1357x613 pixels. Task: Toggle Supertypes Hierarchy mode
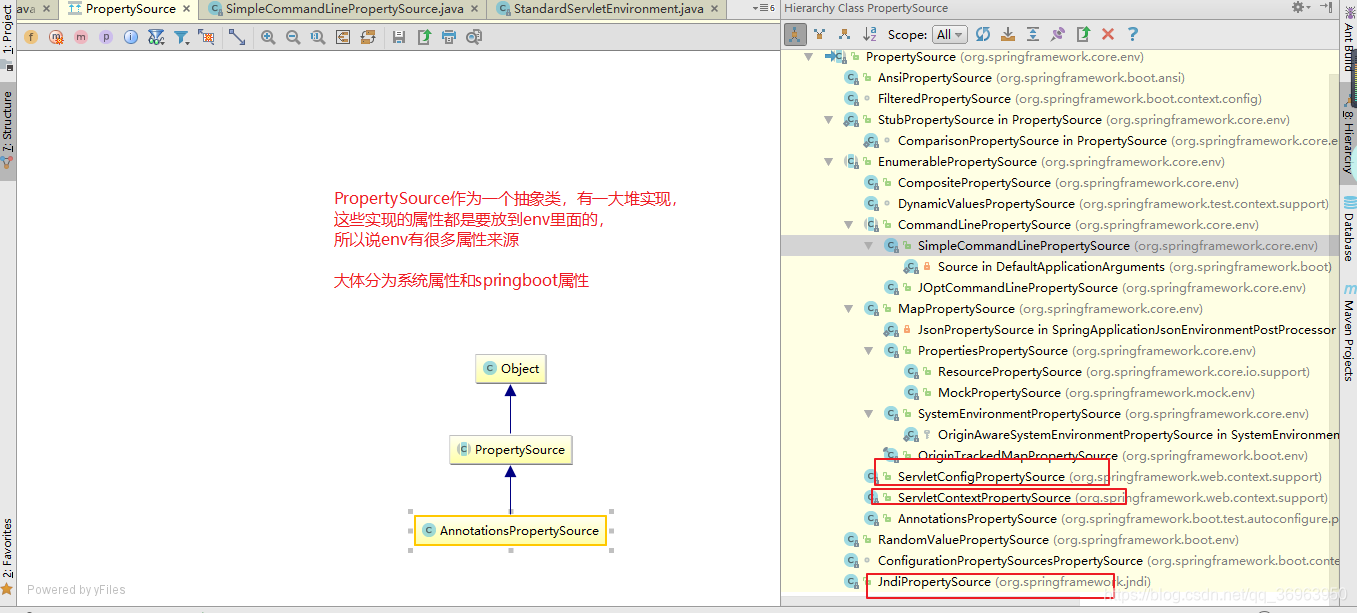[820, 34]
